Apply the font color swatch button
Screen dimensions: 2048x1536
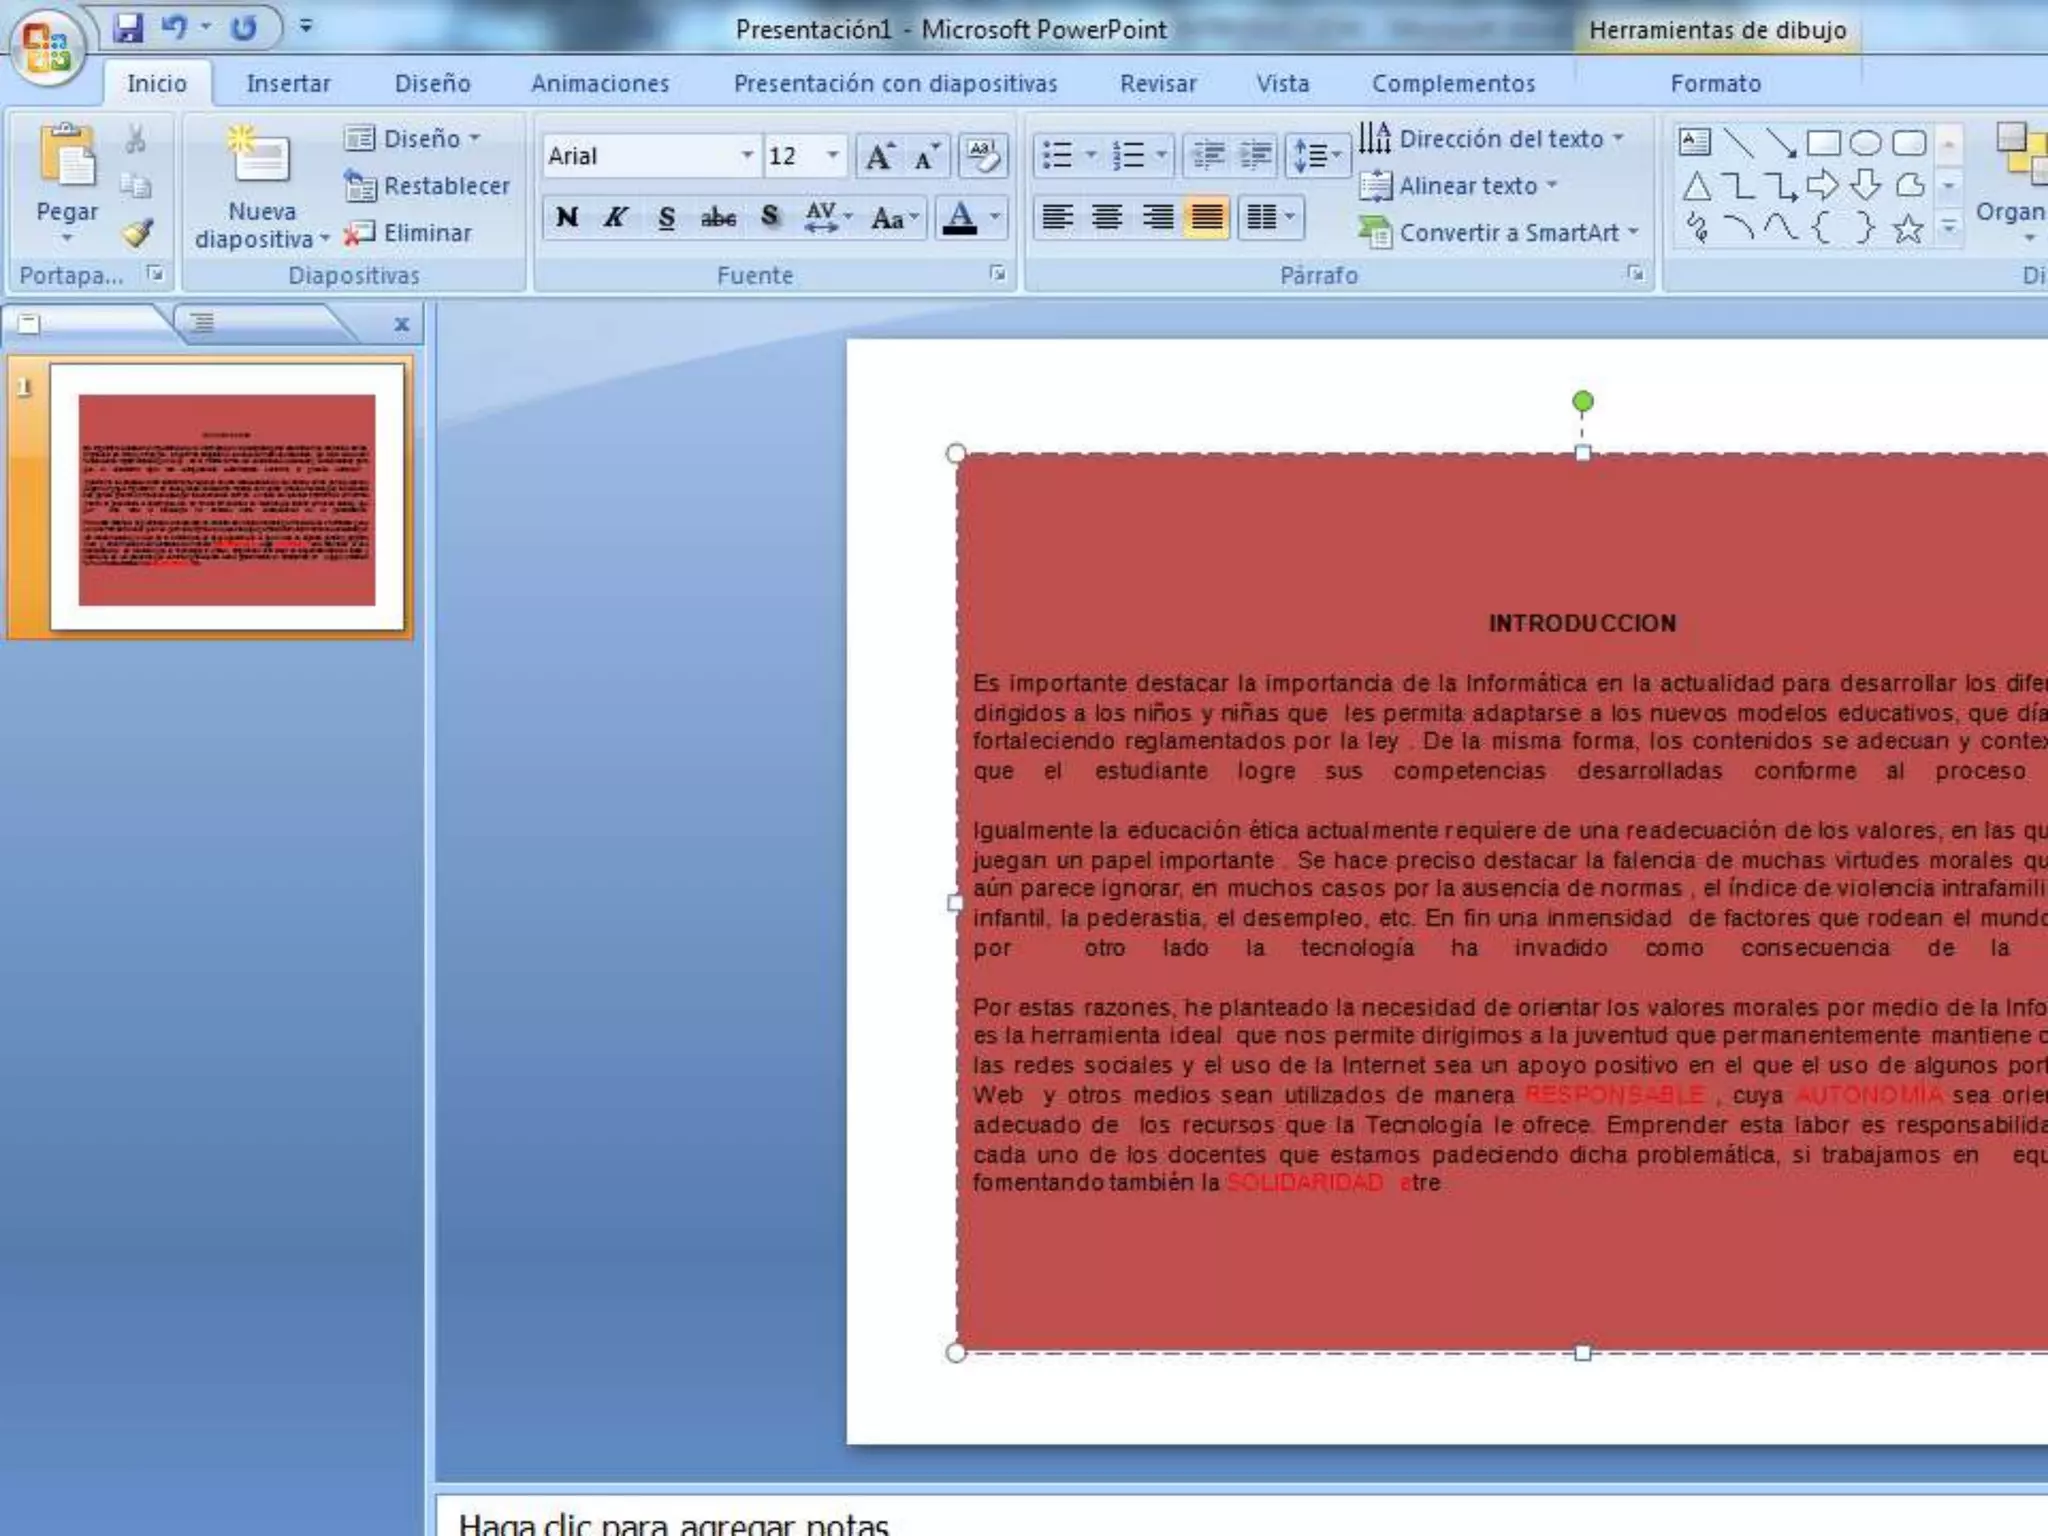point(960,217)
